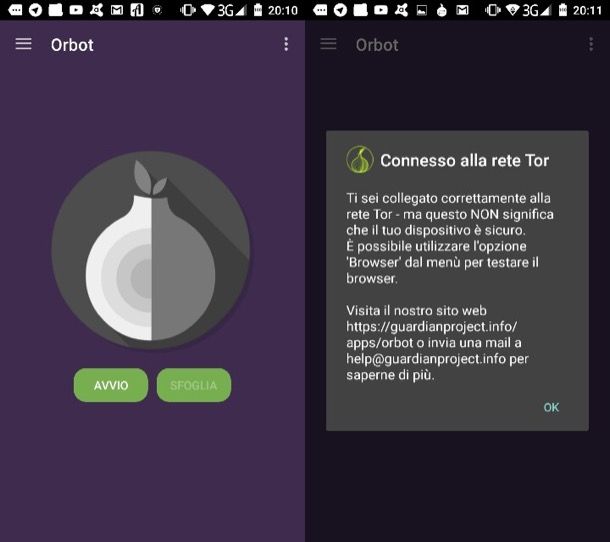Image resolution: width=610 pixels, height=542 pixels.
Task: Confirm the Tor dialog with OK
Action: (x=551, y=407)
